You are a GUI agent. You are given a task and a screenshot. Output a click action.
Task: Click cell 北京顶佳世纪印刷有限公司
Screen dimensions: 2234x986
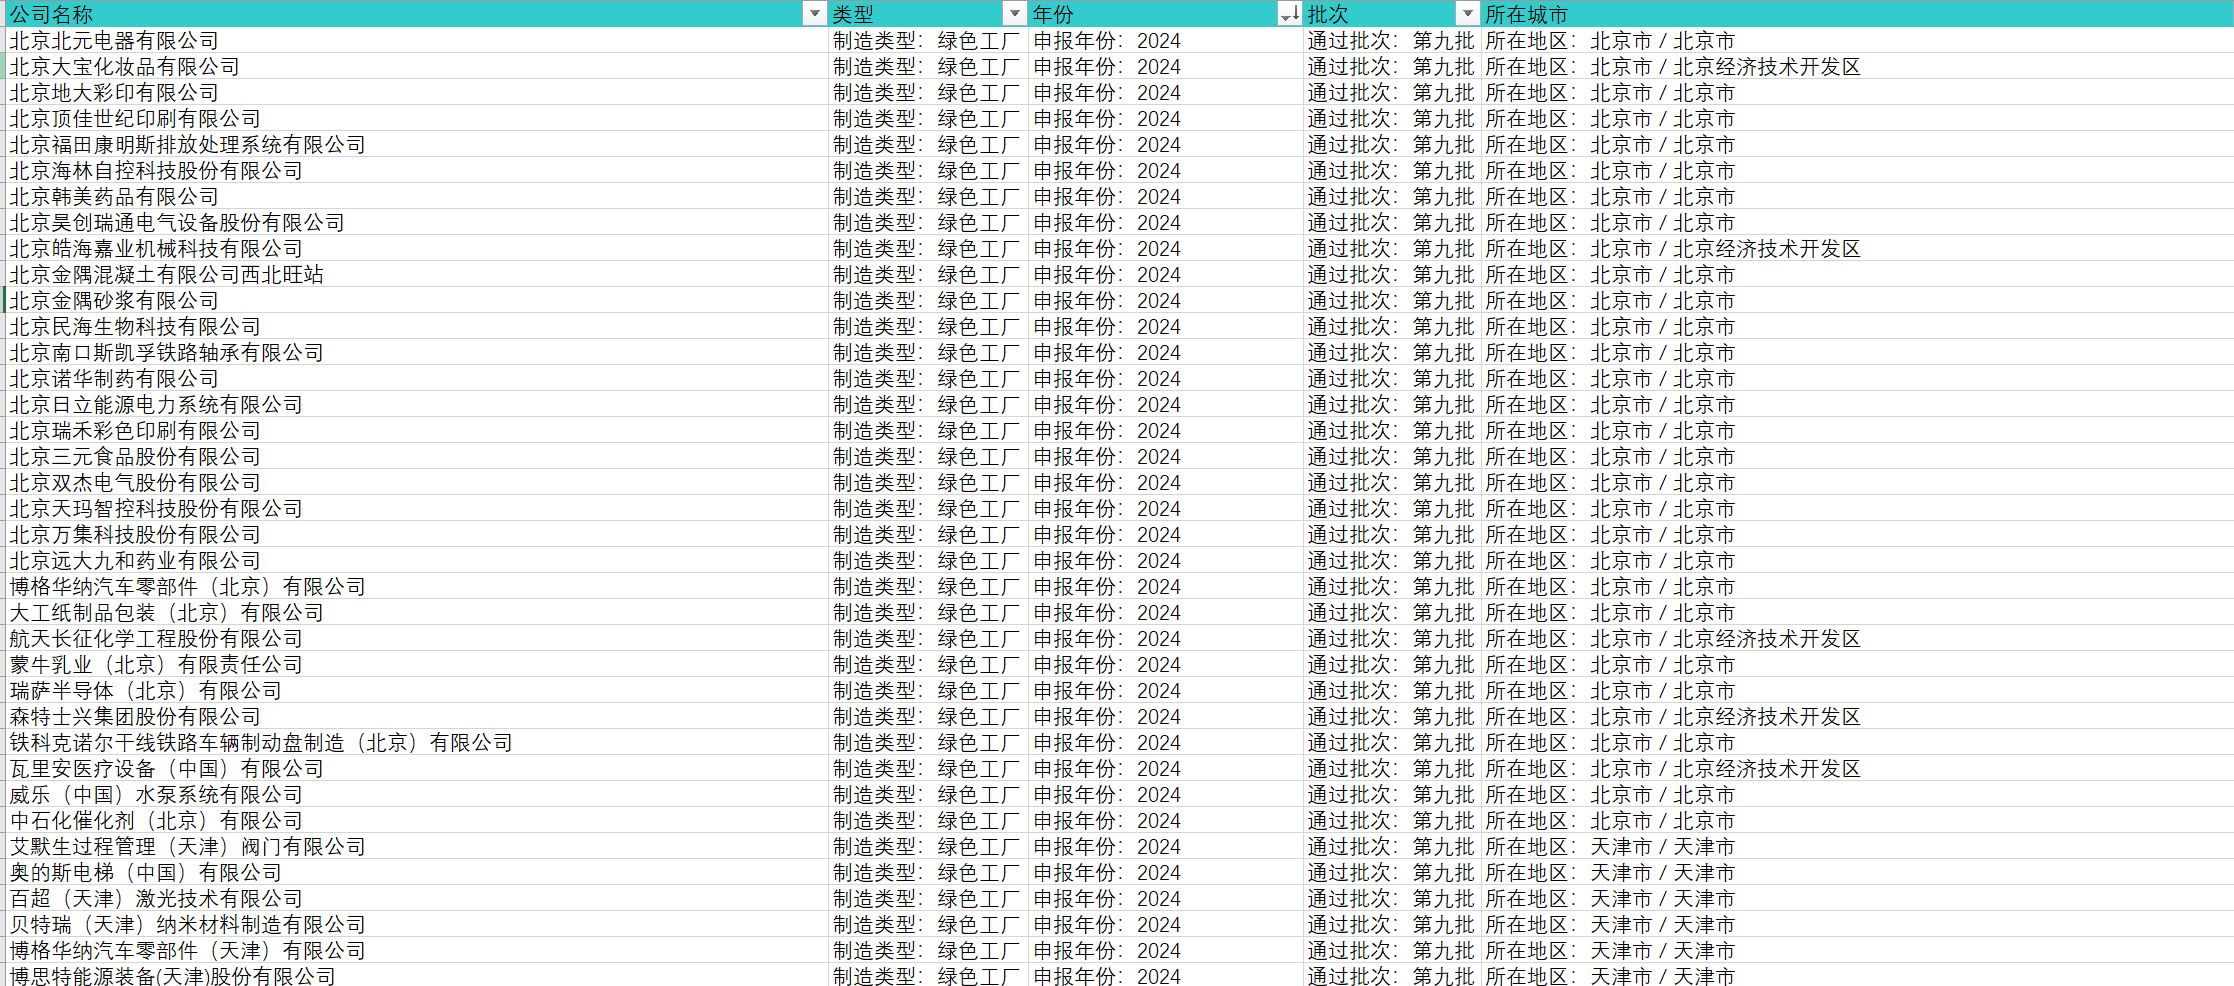(x=417, y=119)
